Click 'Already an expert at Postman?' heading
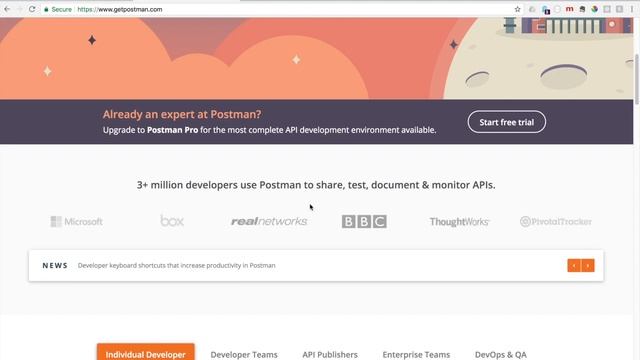Viewport: 640px width, 360px height. pyautogui.click(x=182, y=114)
